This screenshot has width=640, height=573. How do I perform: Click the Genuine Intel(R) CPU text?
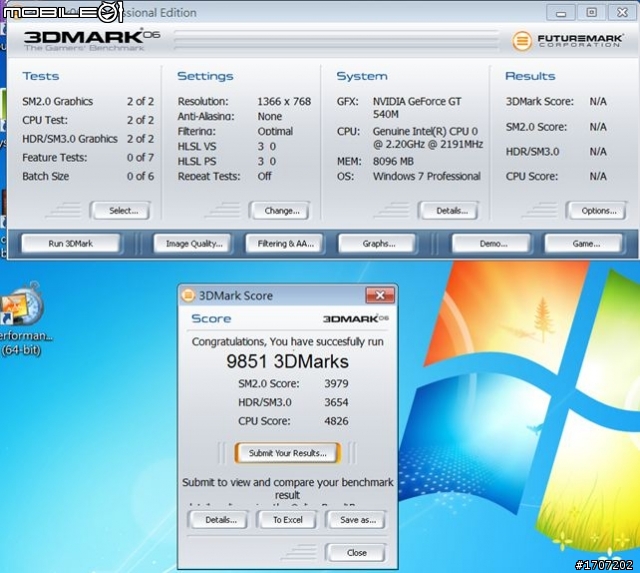coord(428,138)
